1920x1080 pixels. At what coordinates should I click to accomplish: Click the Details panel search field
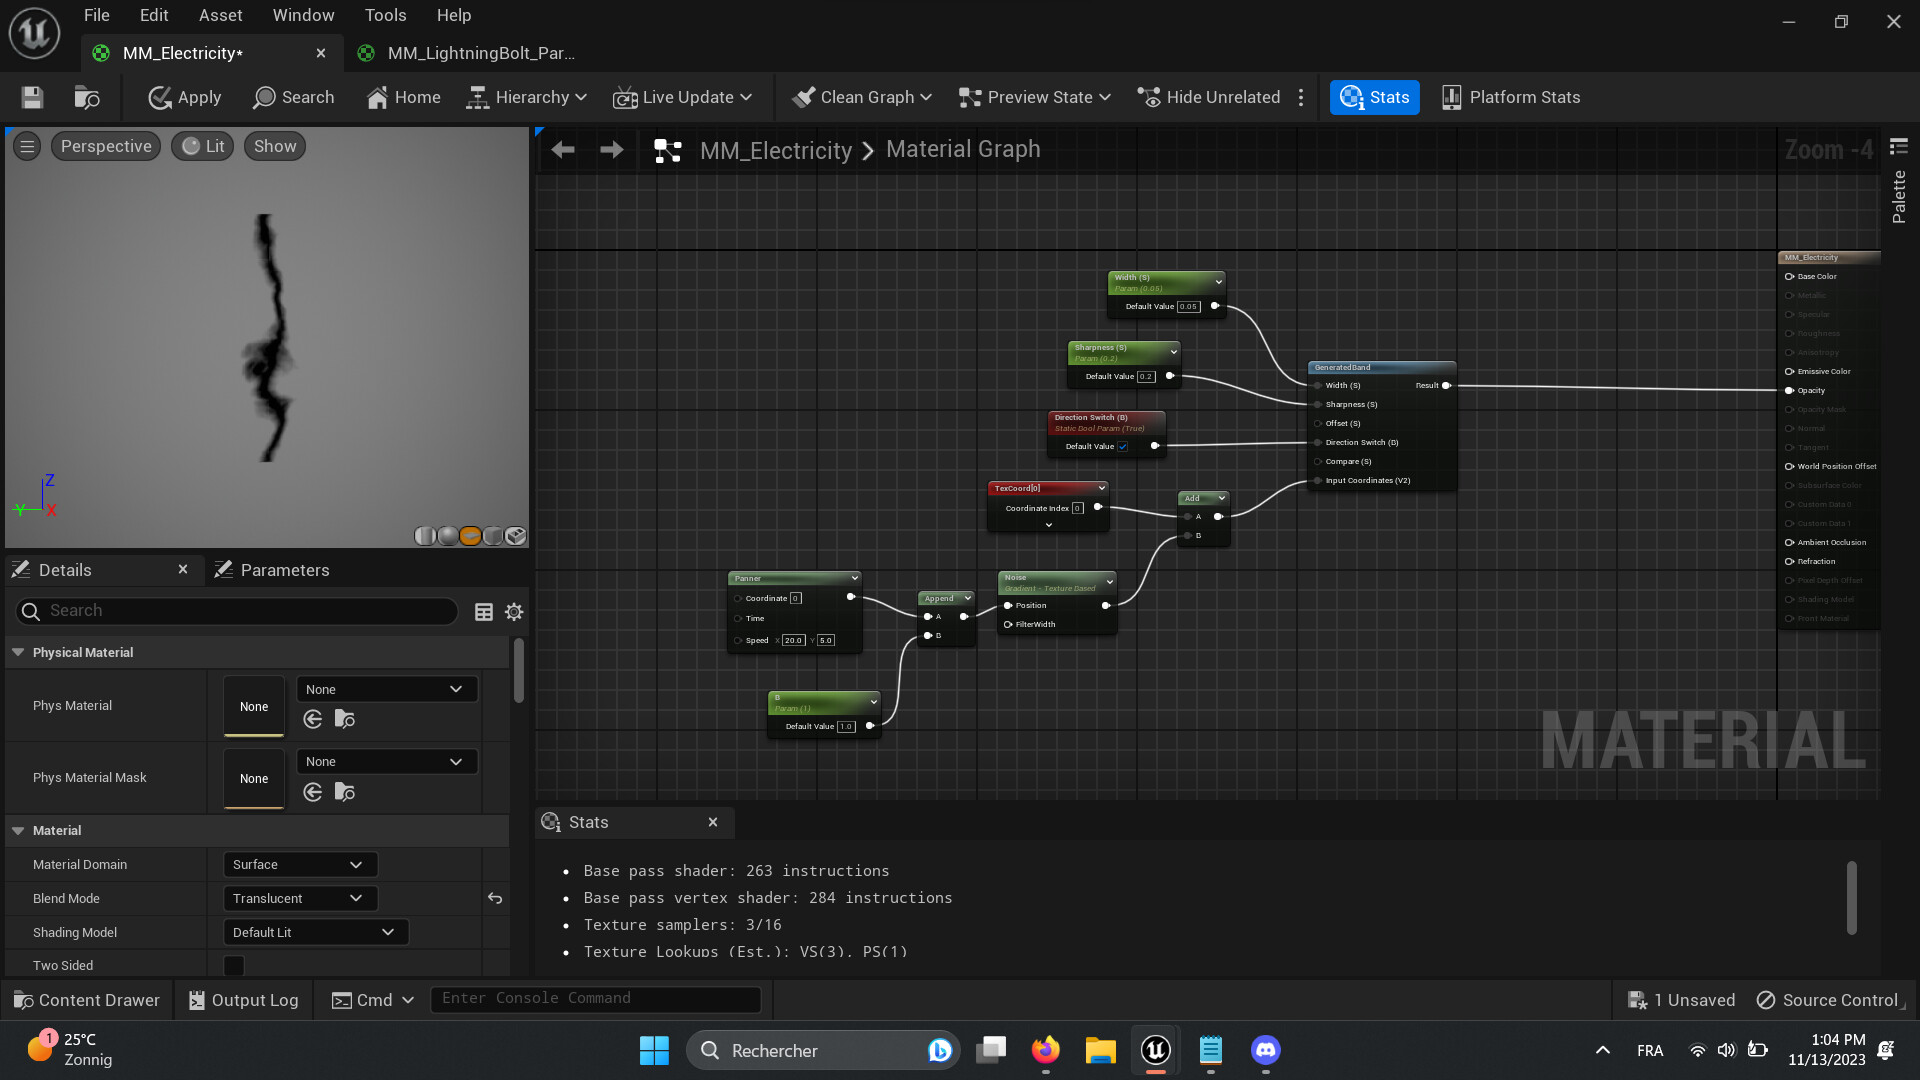coord(240,611)
